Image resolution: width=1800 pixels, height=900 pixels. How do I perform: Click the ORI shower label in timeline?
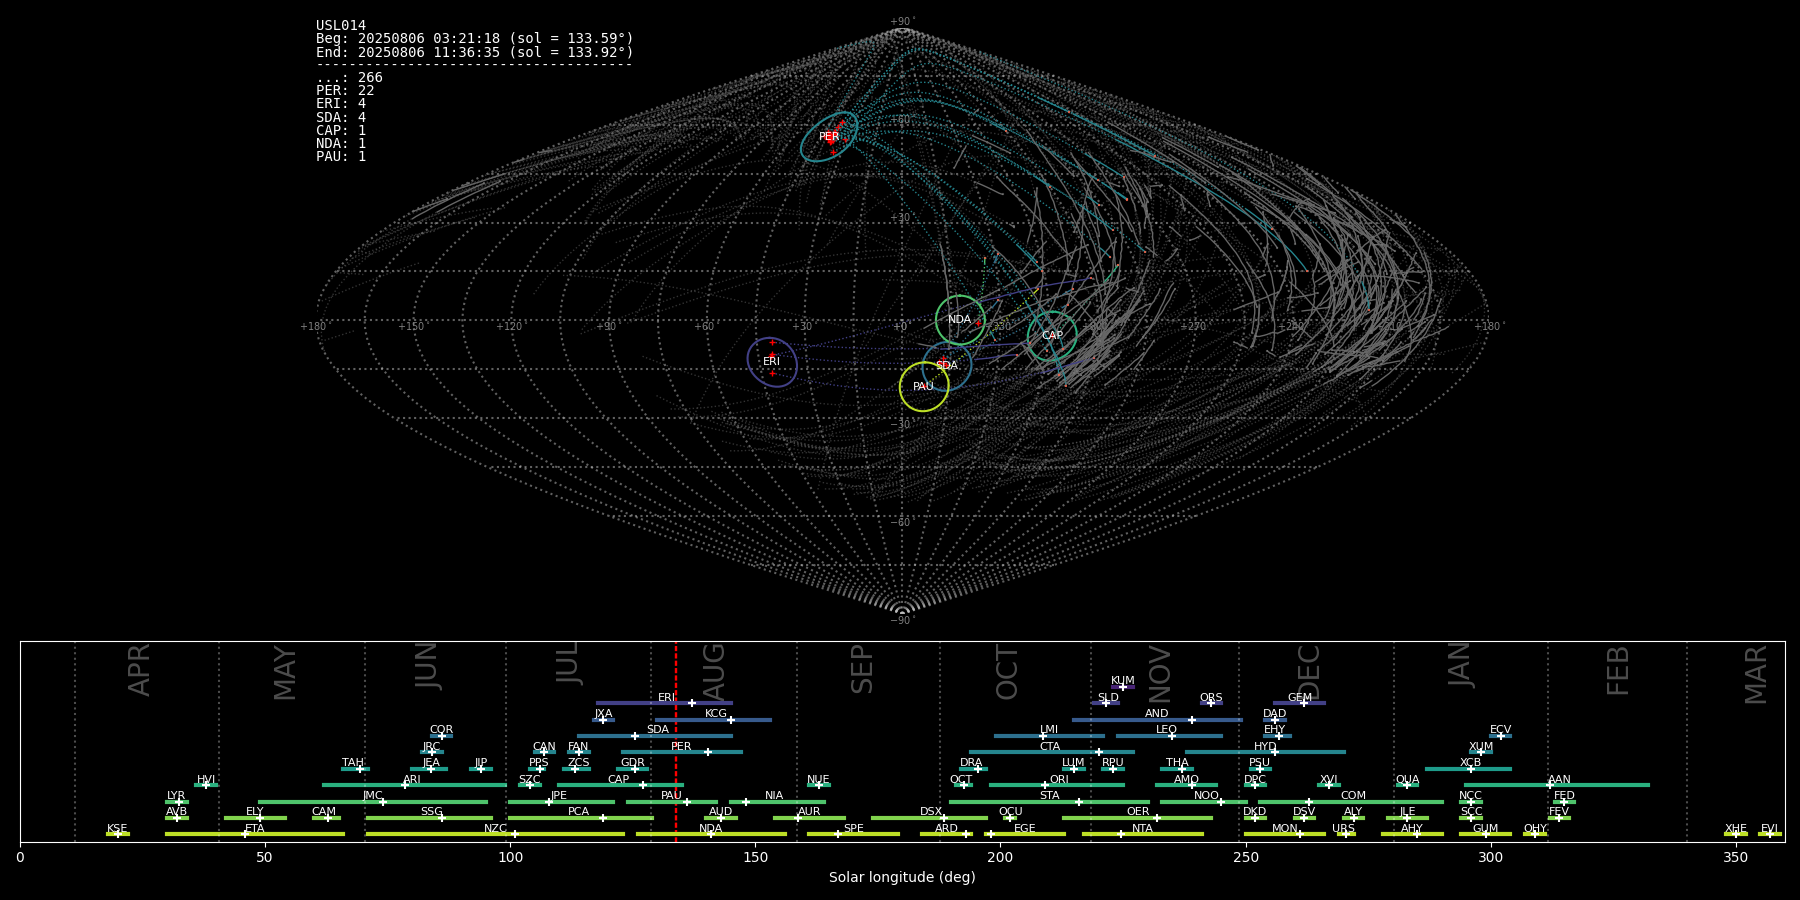pyautogui.click(x=1059, y=780)
